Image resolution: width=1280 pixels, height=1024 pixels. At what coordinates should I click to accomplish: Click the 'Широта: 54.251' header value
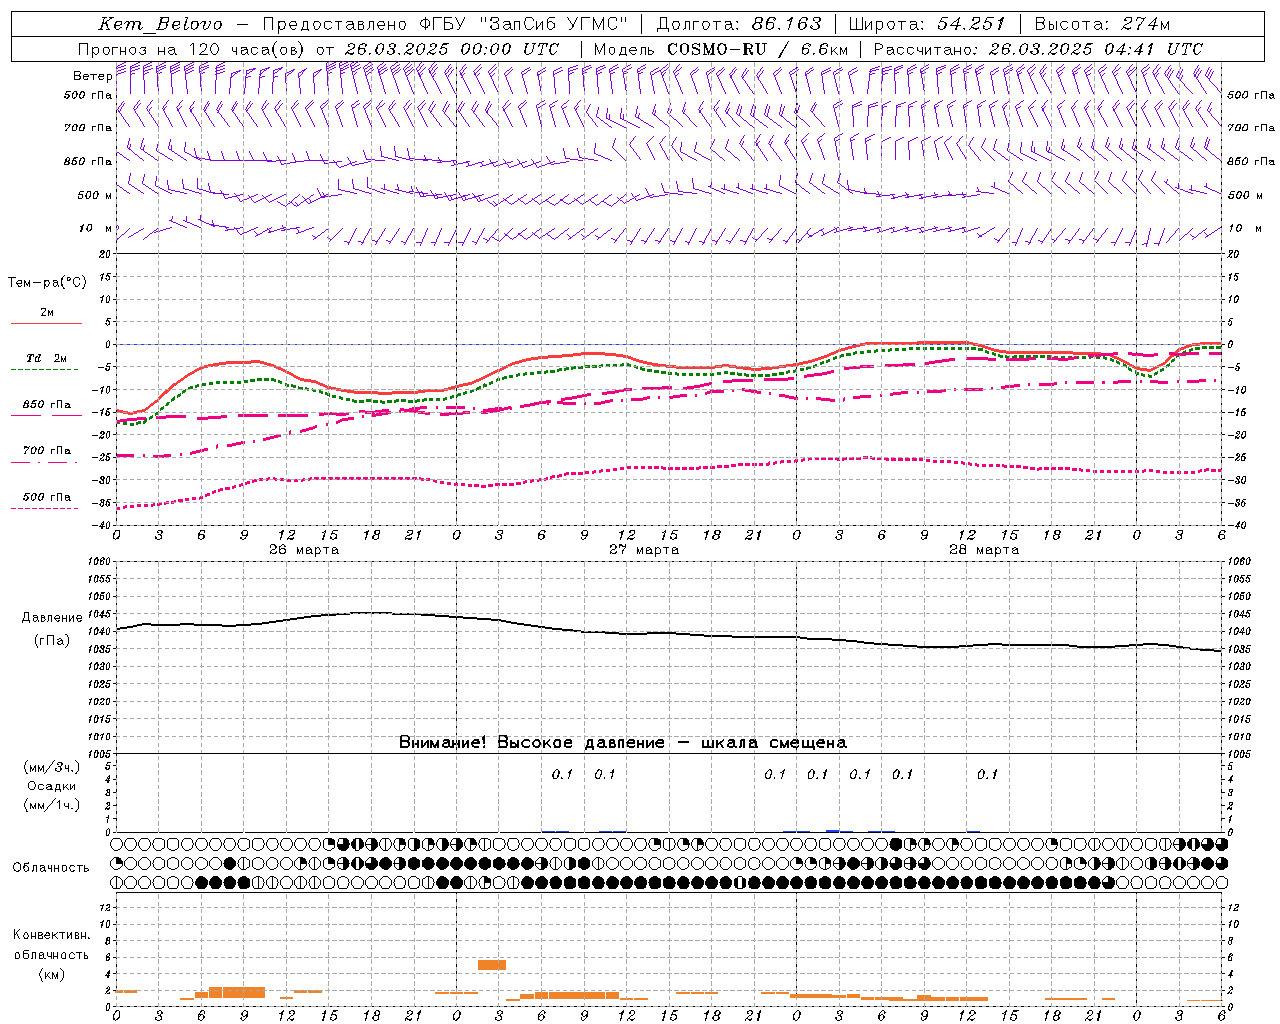927,24
